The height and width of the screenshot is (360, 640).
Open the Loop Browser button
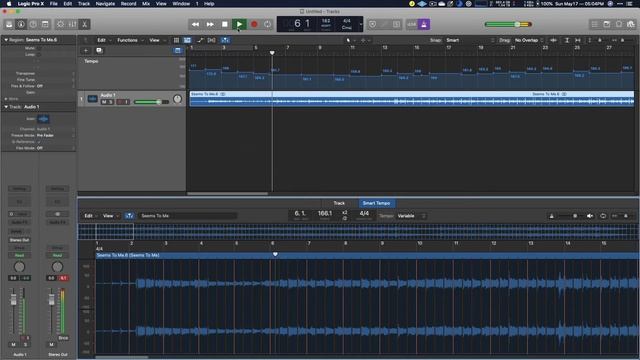point(619,24)
